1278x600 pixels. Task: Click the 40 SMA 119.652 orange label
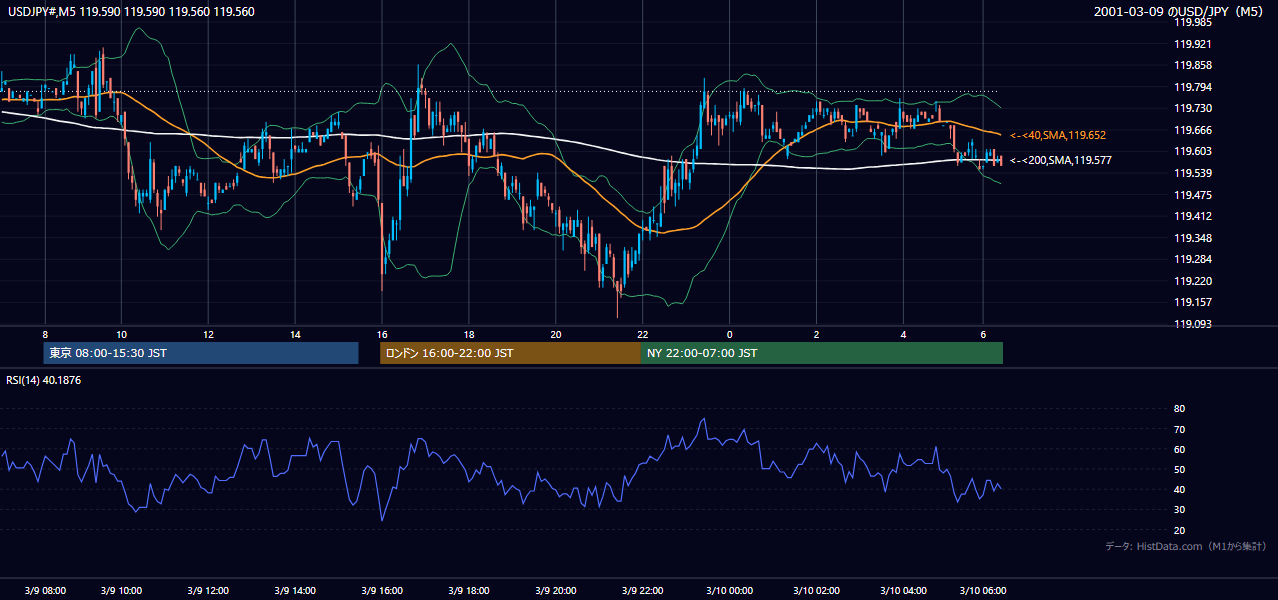[1058, 134]
